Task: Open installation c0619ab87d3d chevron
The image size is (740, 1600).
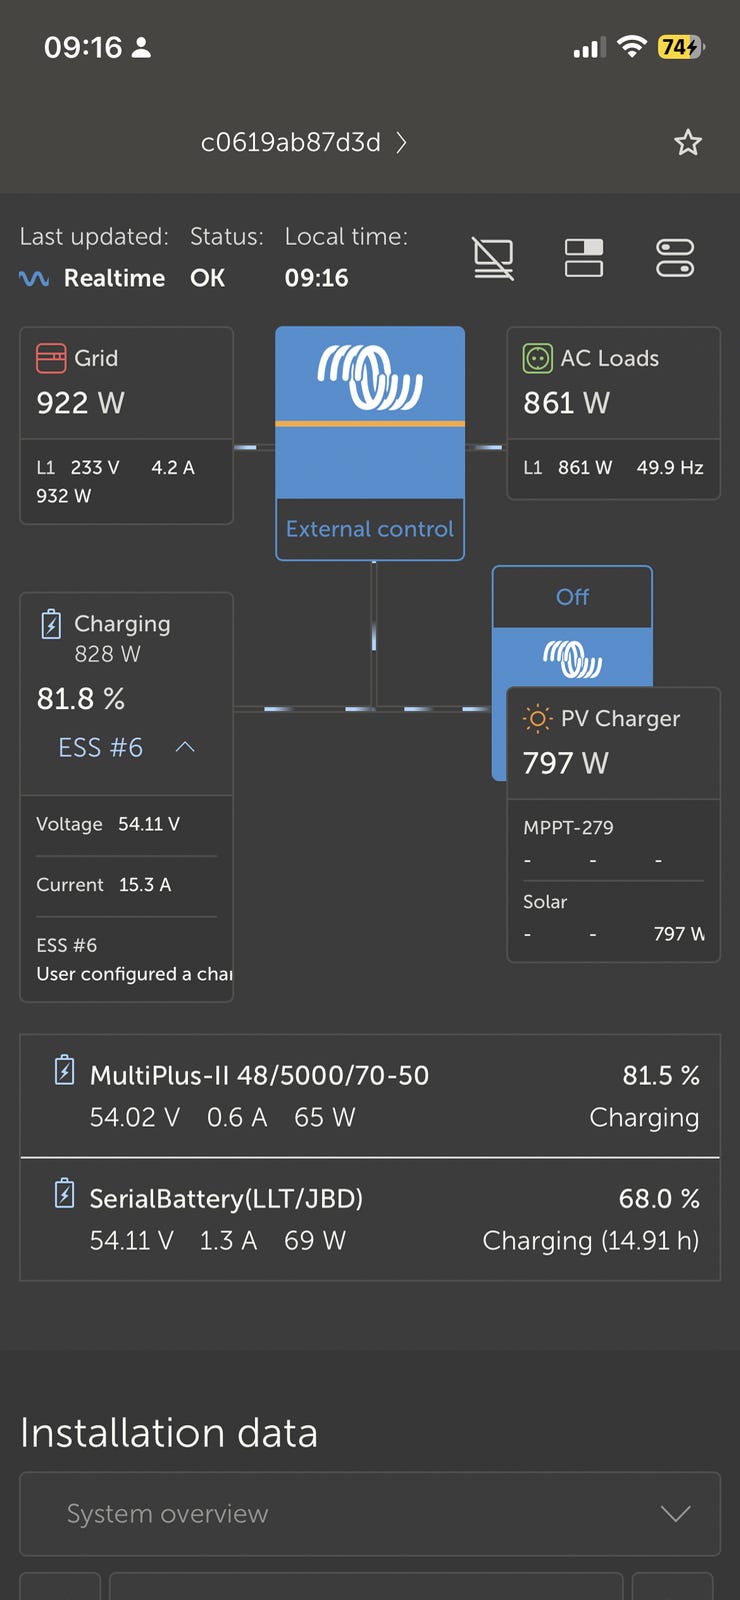Action: (401, 142)
